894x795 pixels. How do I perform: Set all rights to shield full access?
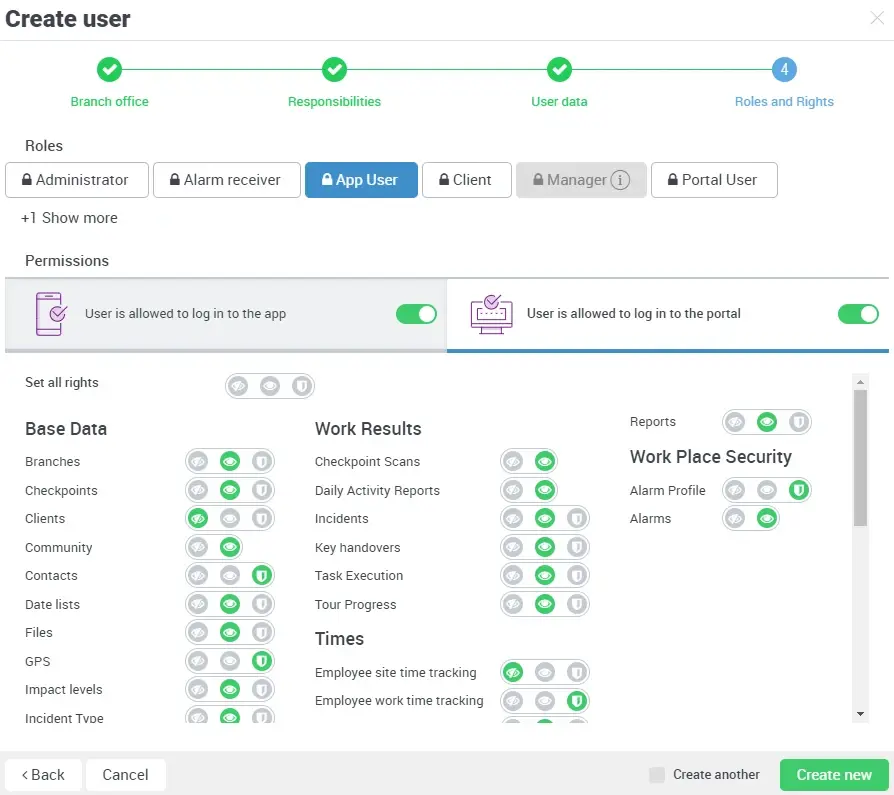[x=301, y=386]
